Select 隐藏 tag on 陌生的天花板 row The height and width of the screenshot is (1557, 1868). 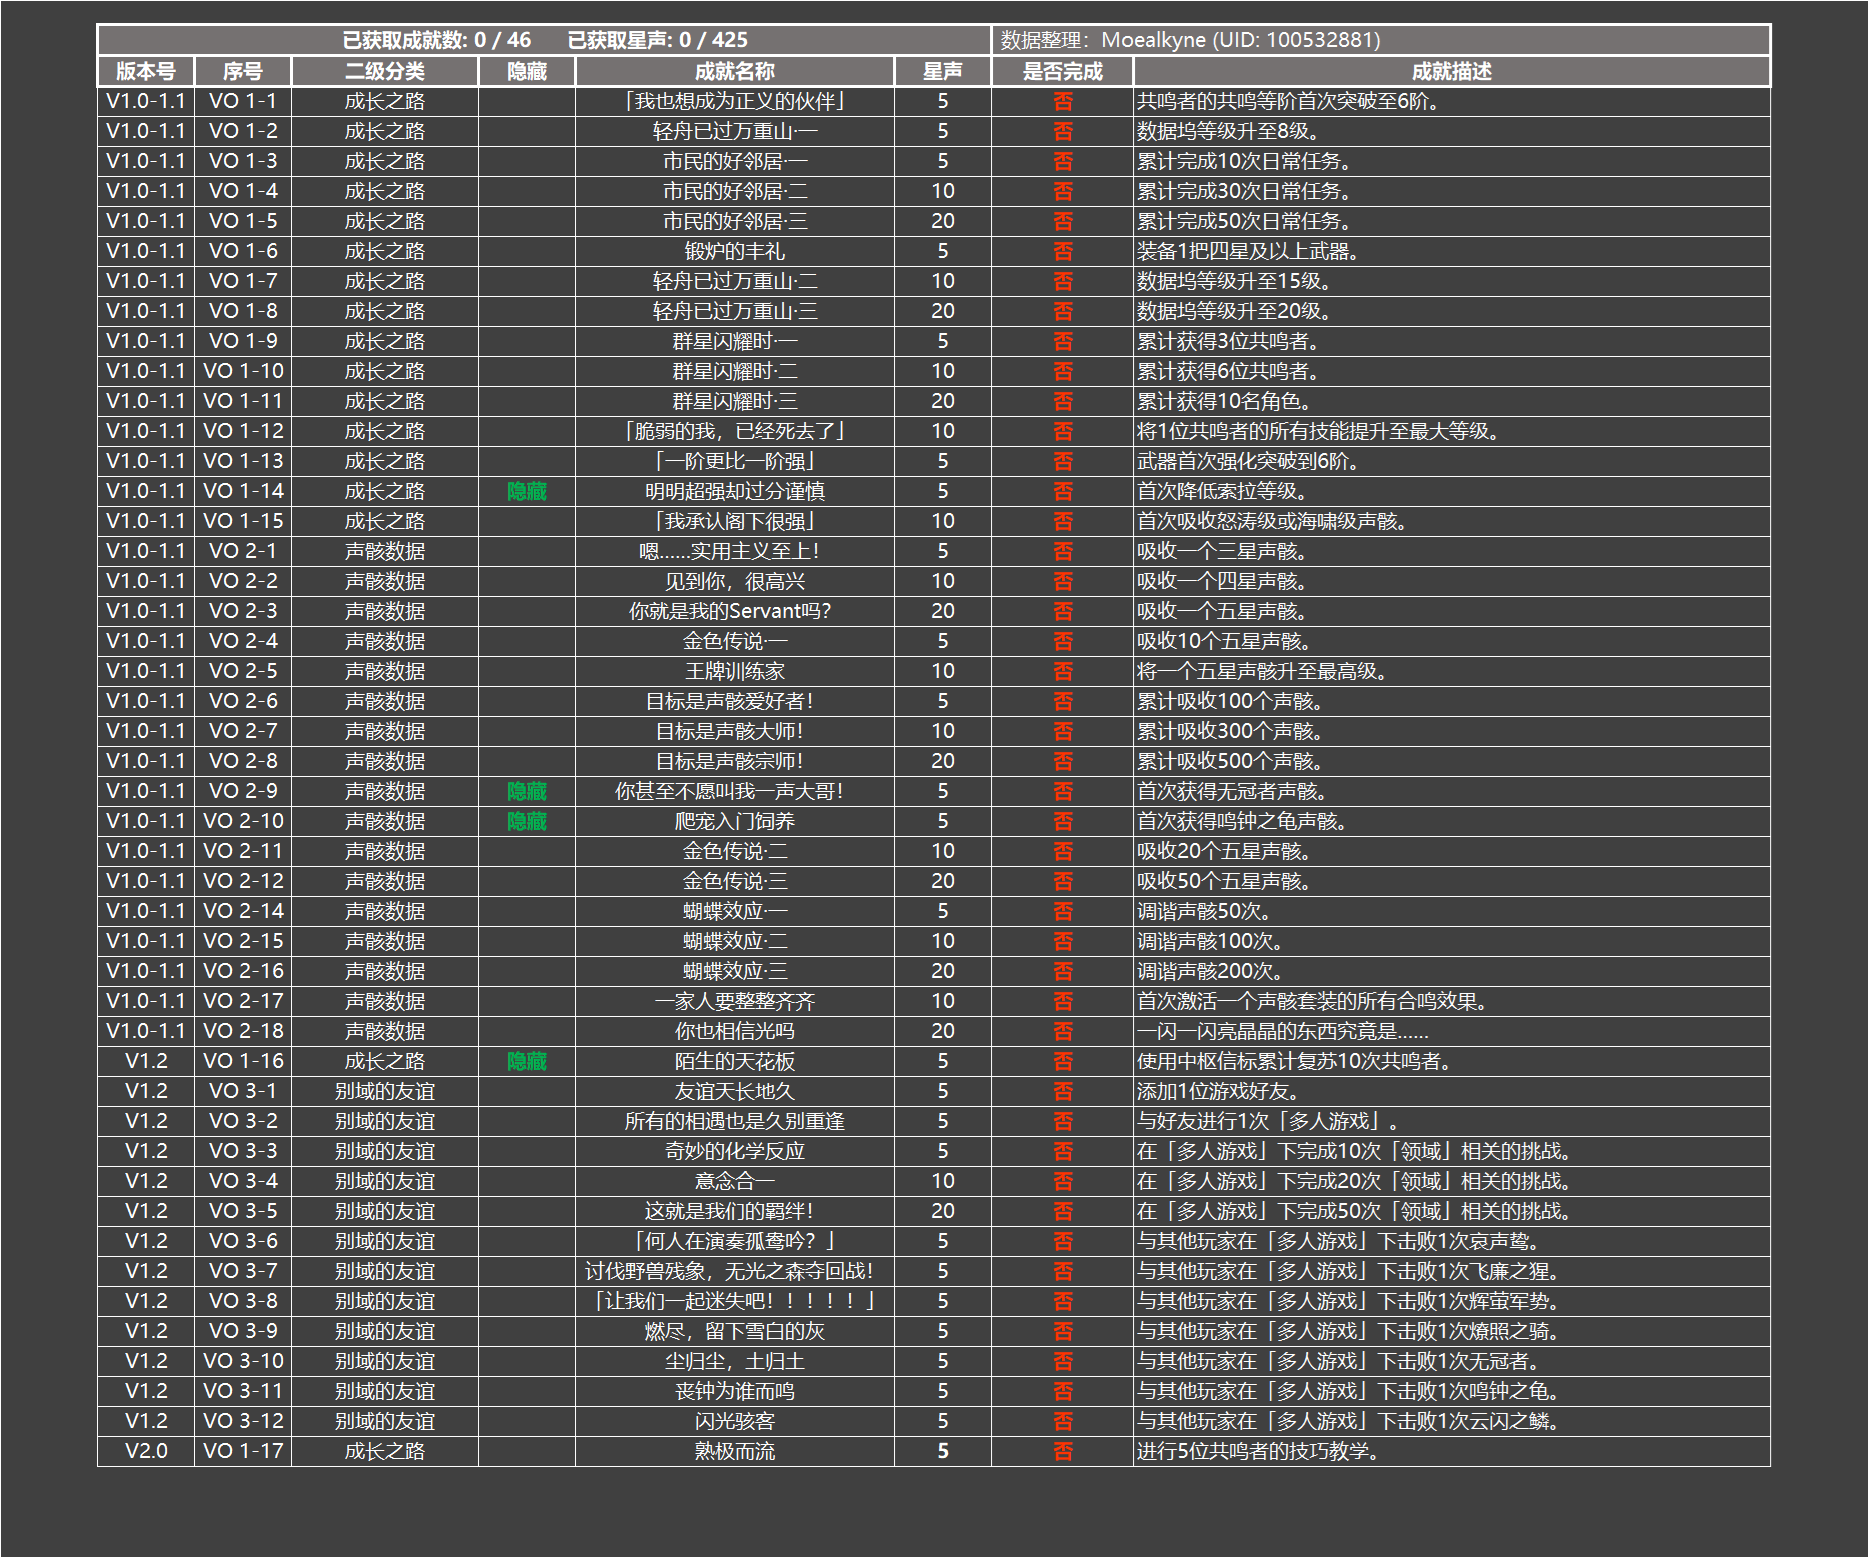click(527, 1061)
